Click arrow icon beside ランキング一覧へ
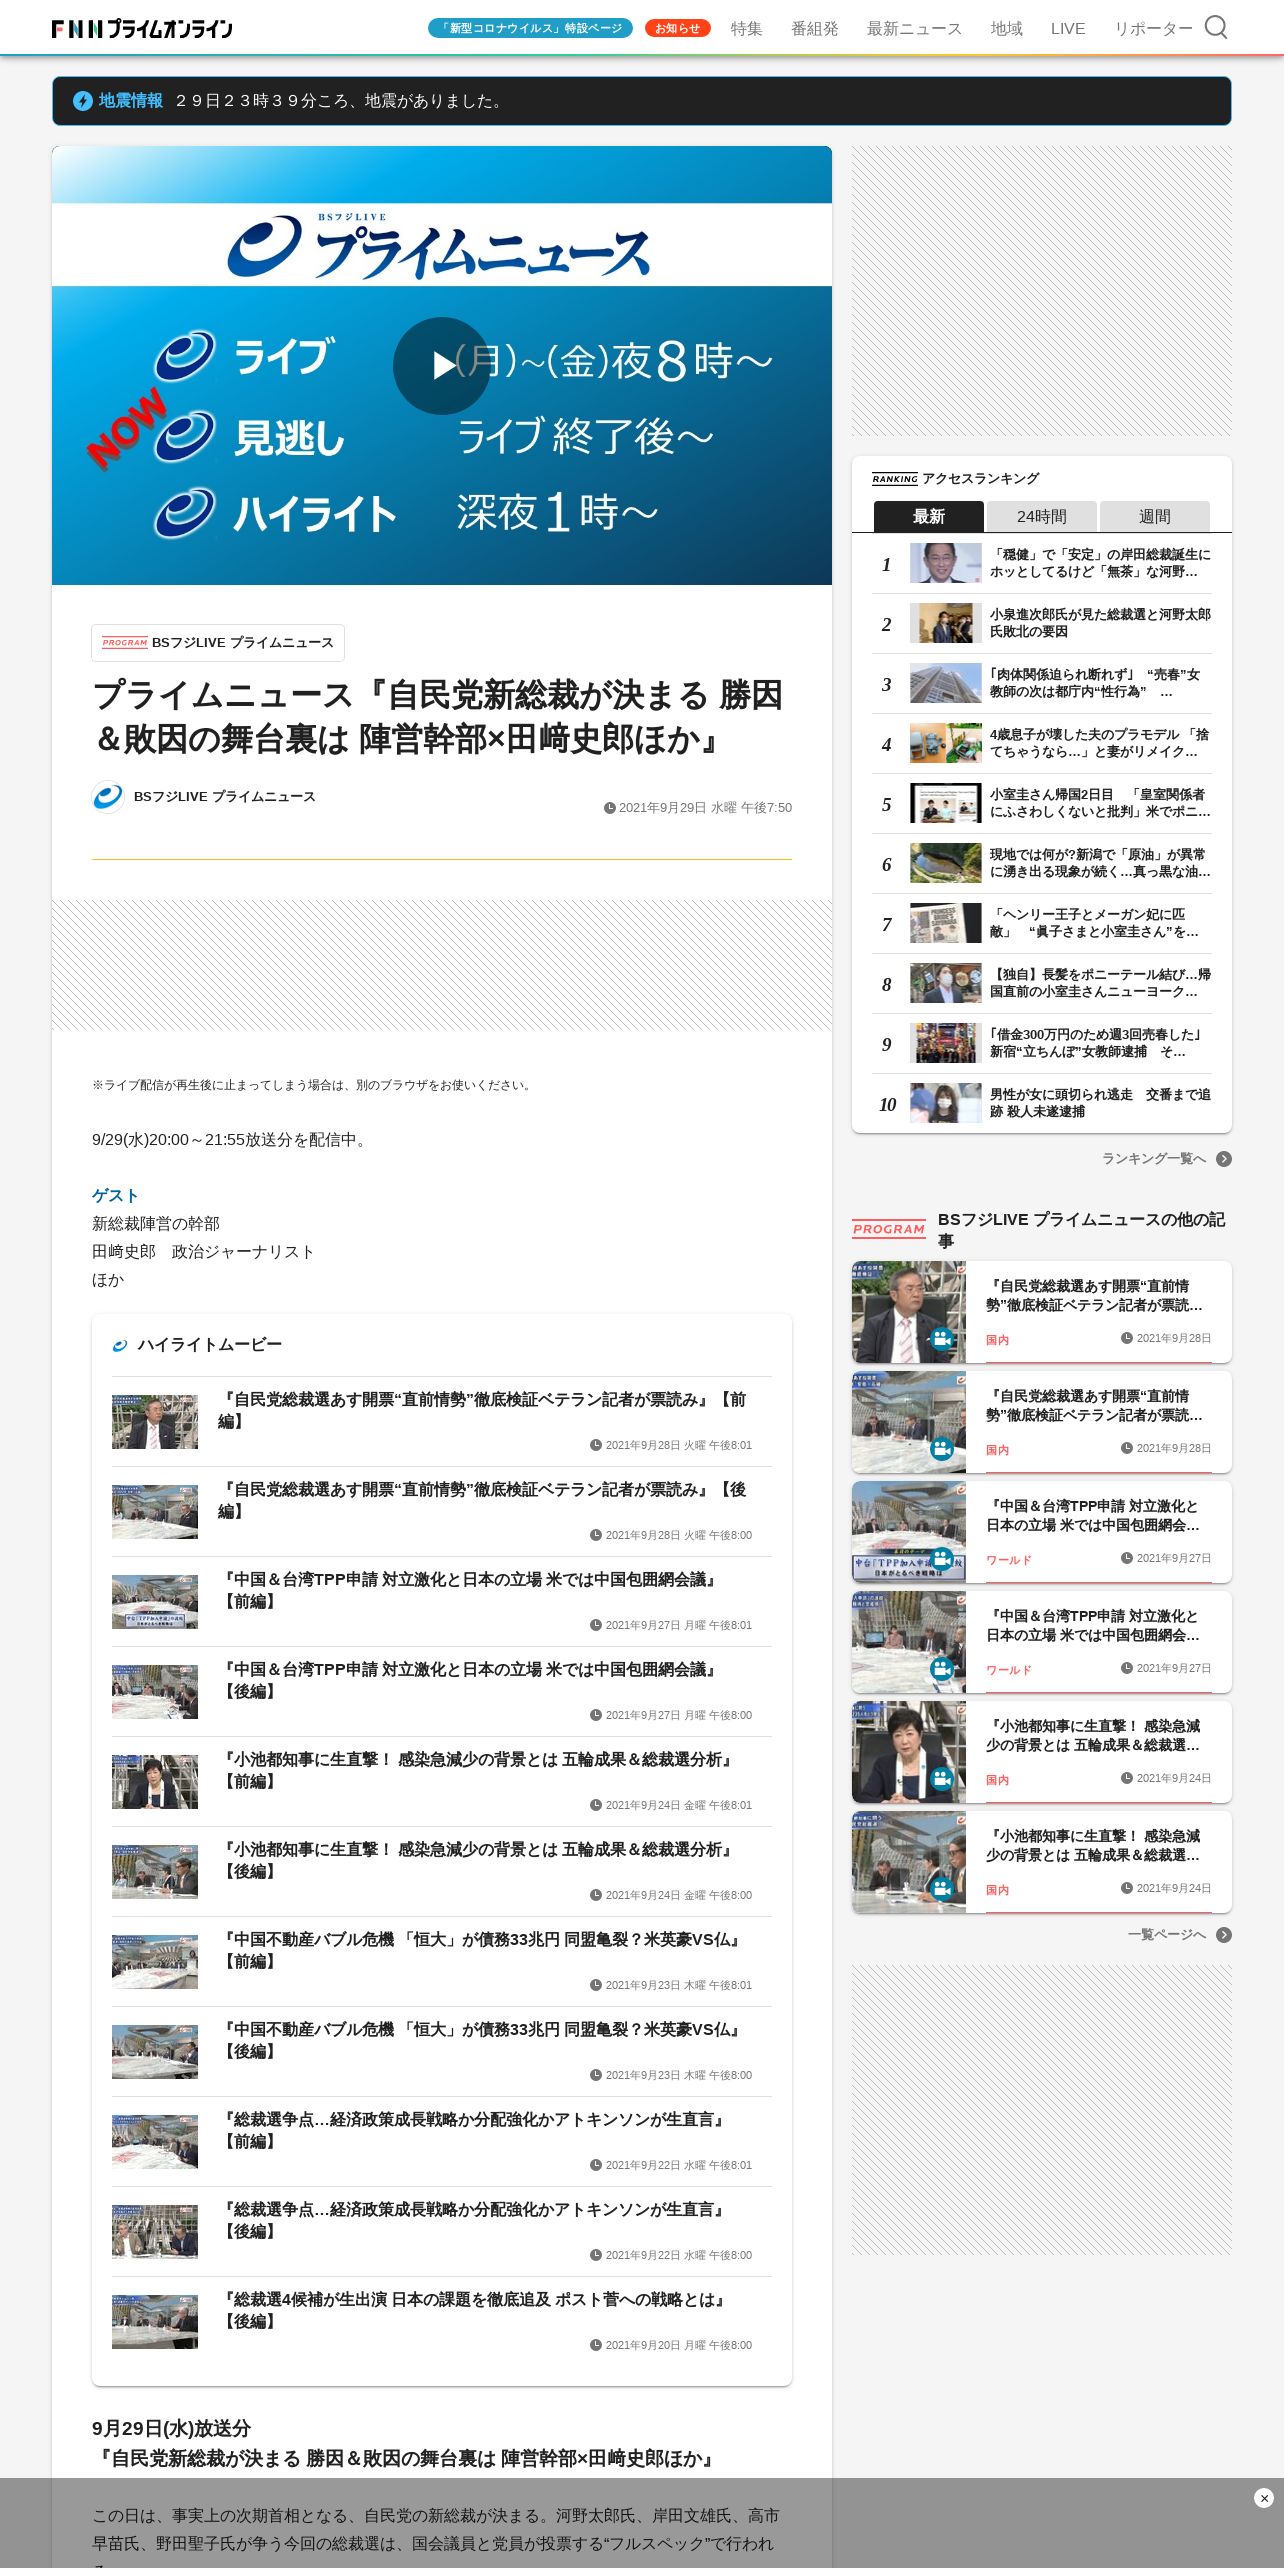The height and width of the screenshot is (2568, 1284). point(1224,1159)
